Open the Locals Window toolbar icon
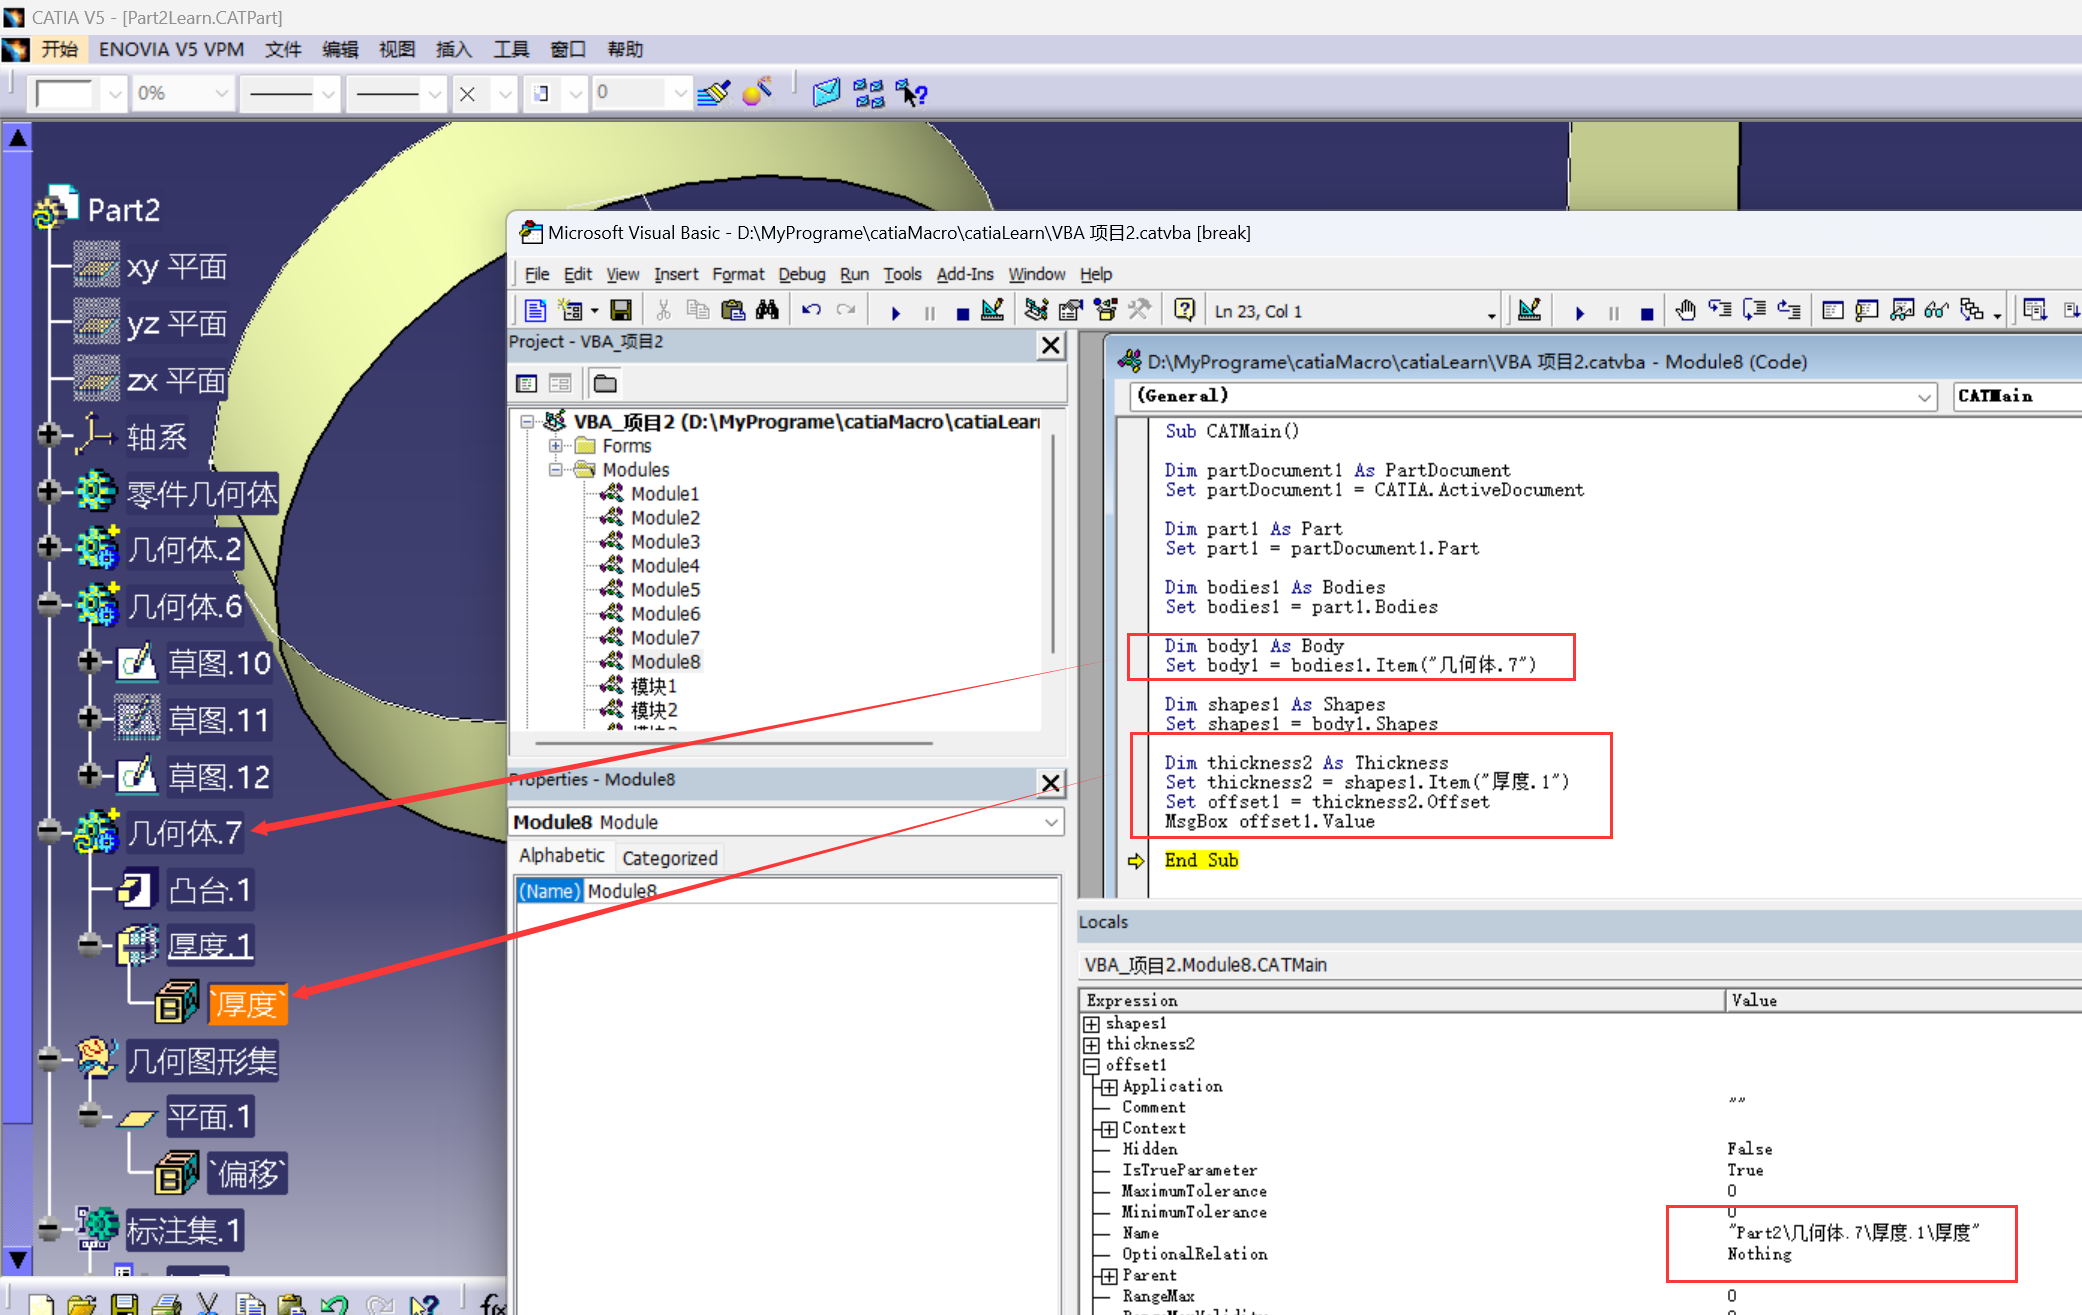 1833,311
